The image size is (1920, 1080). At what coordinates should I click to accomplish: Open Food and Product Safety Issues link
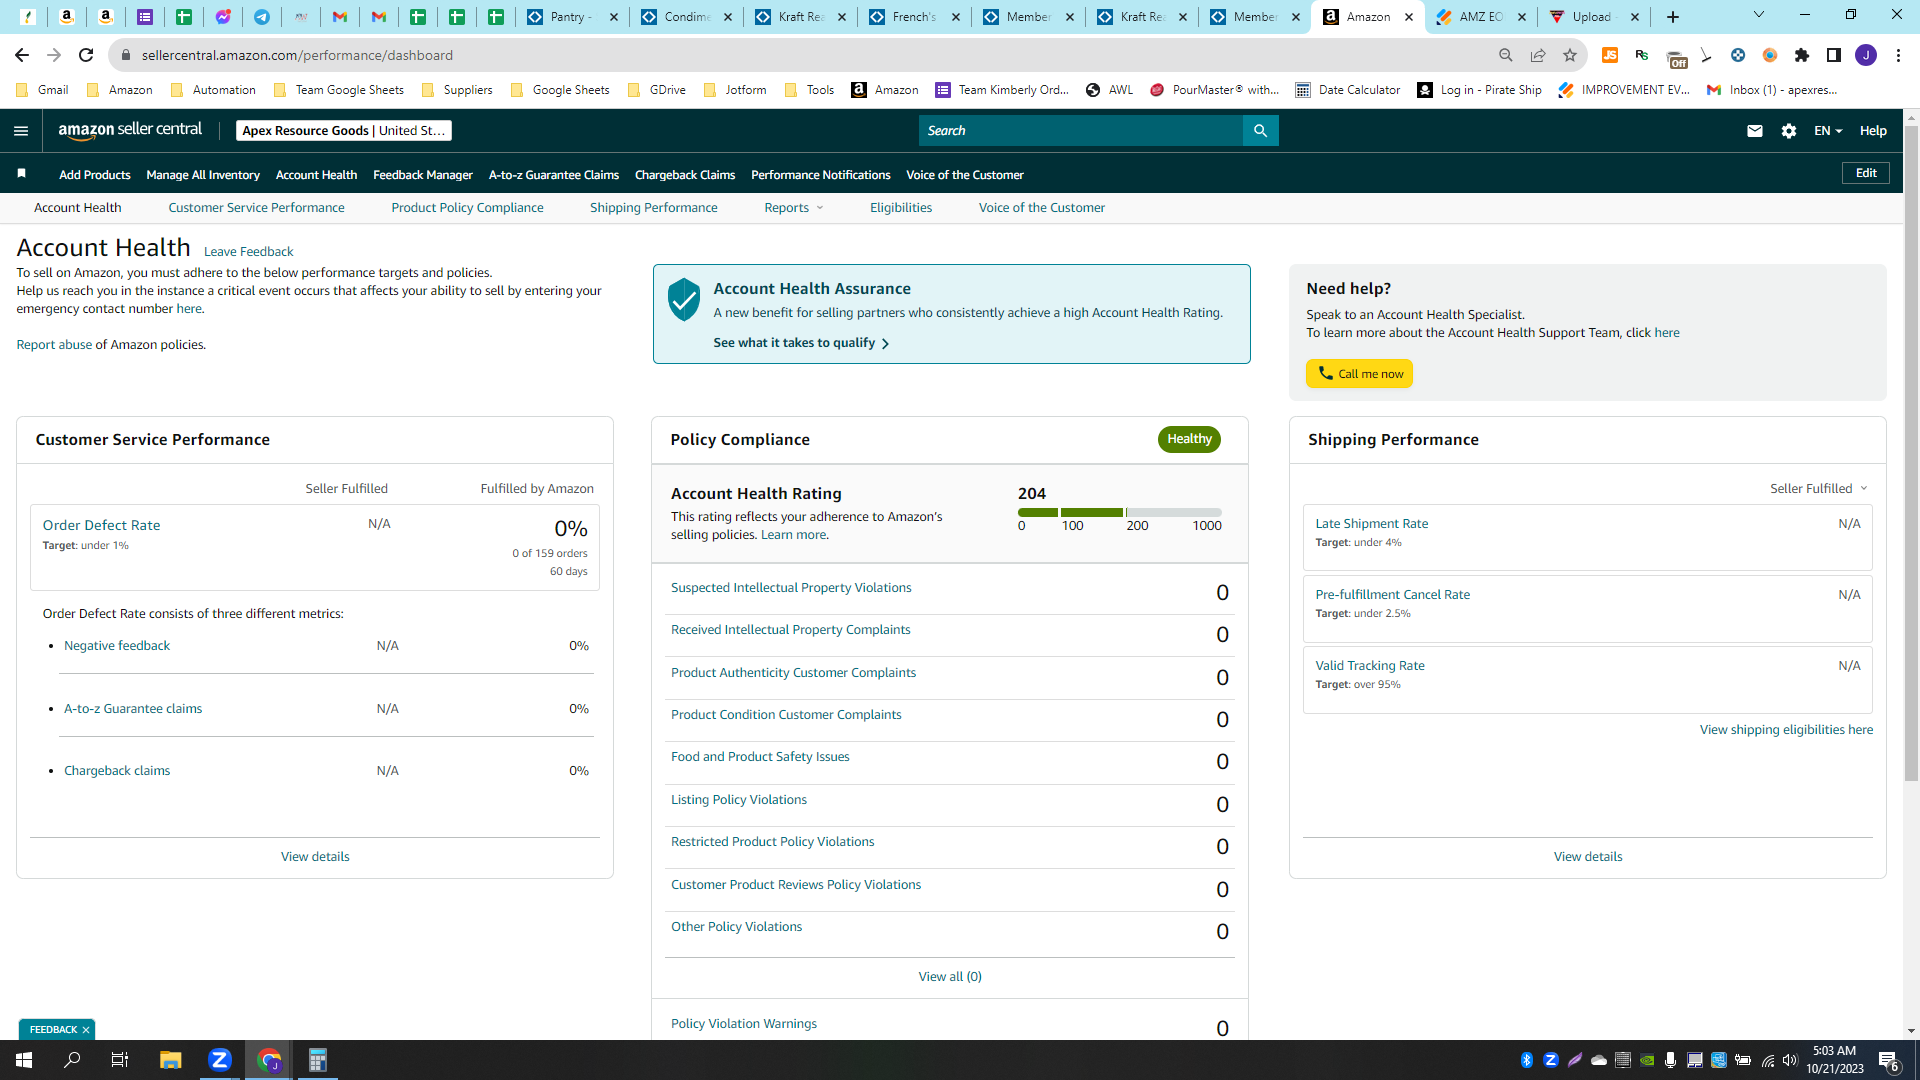click(x=760, y=757)
